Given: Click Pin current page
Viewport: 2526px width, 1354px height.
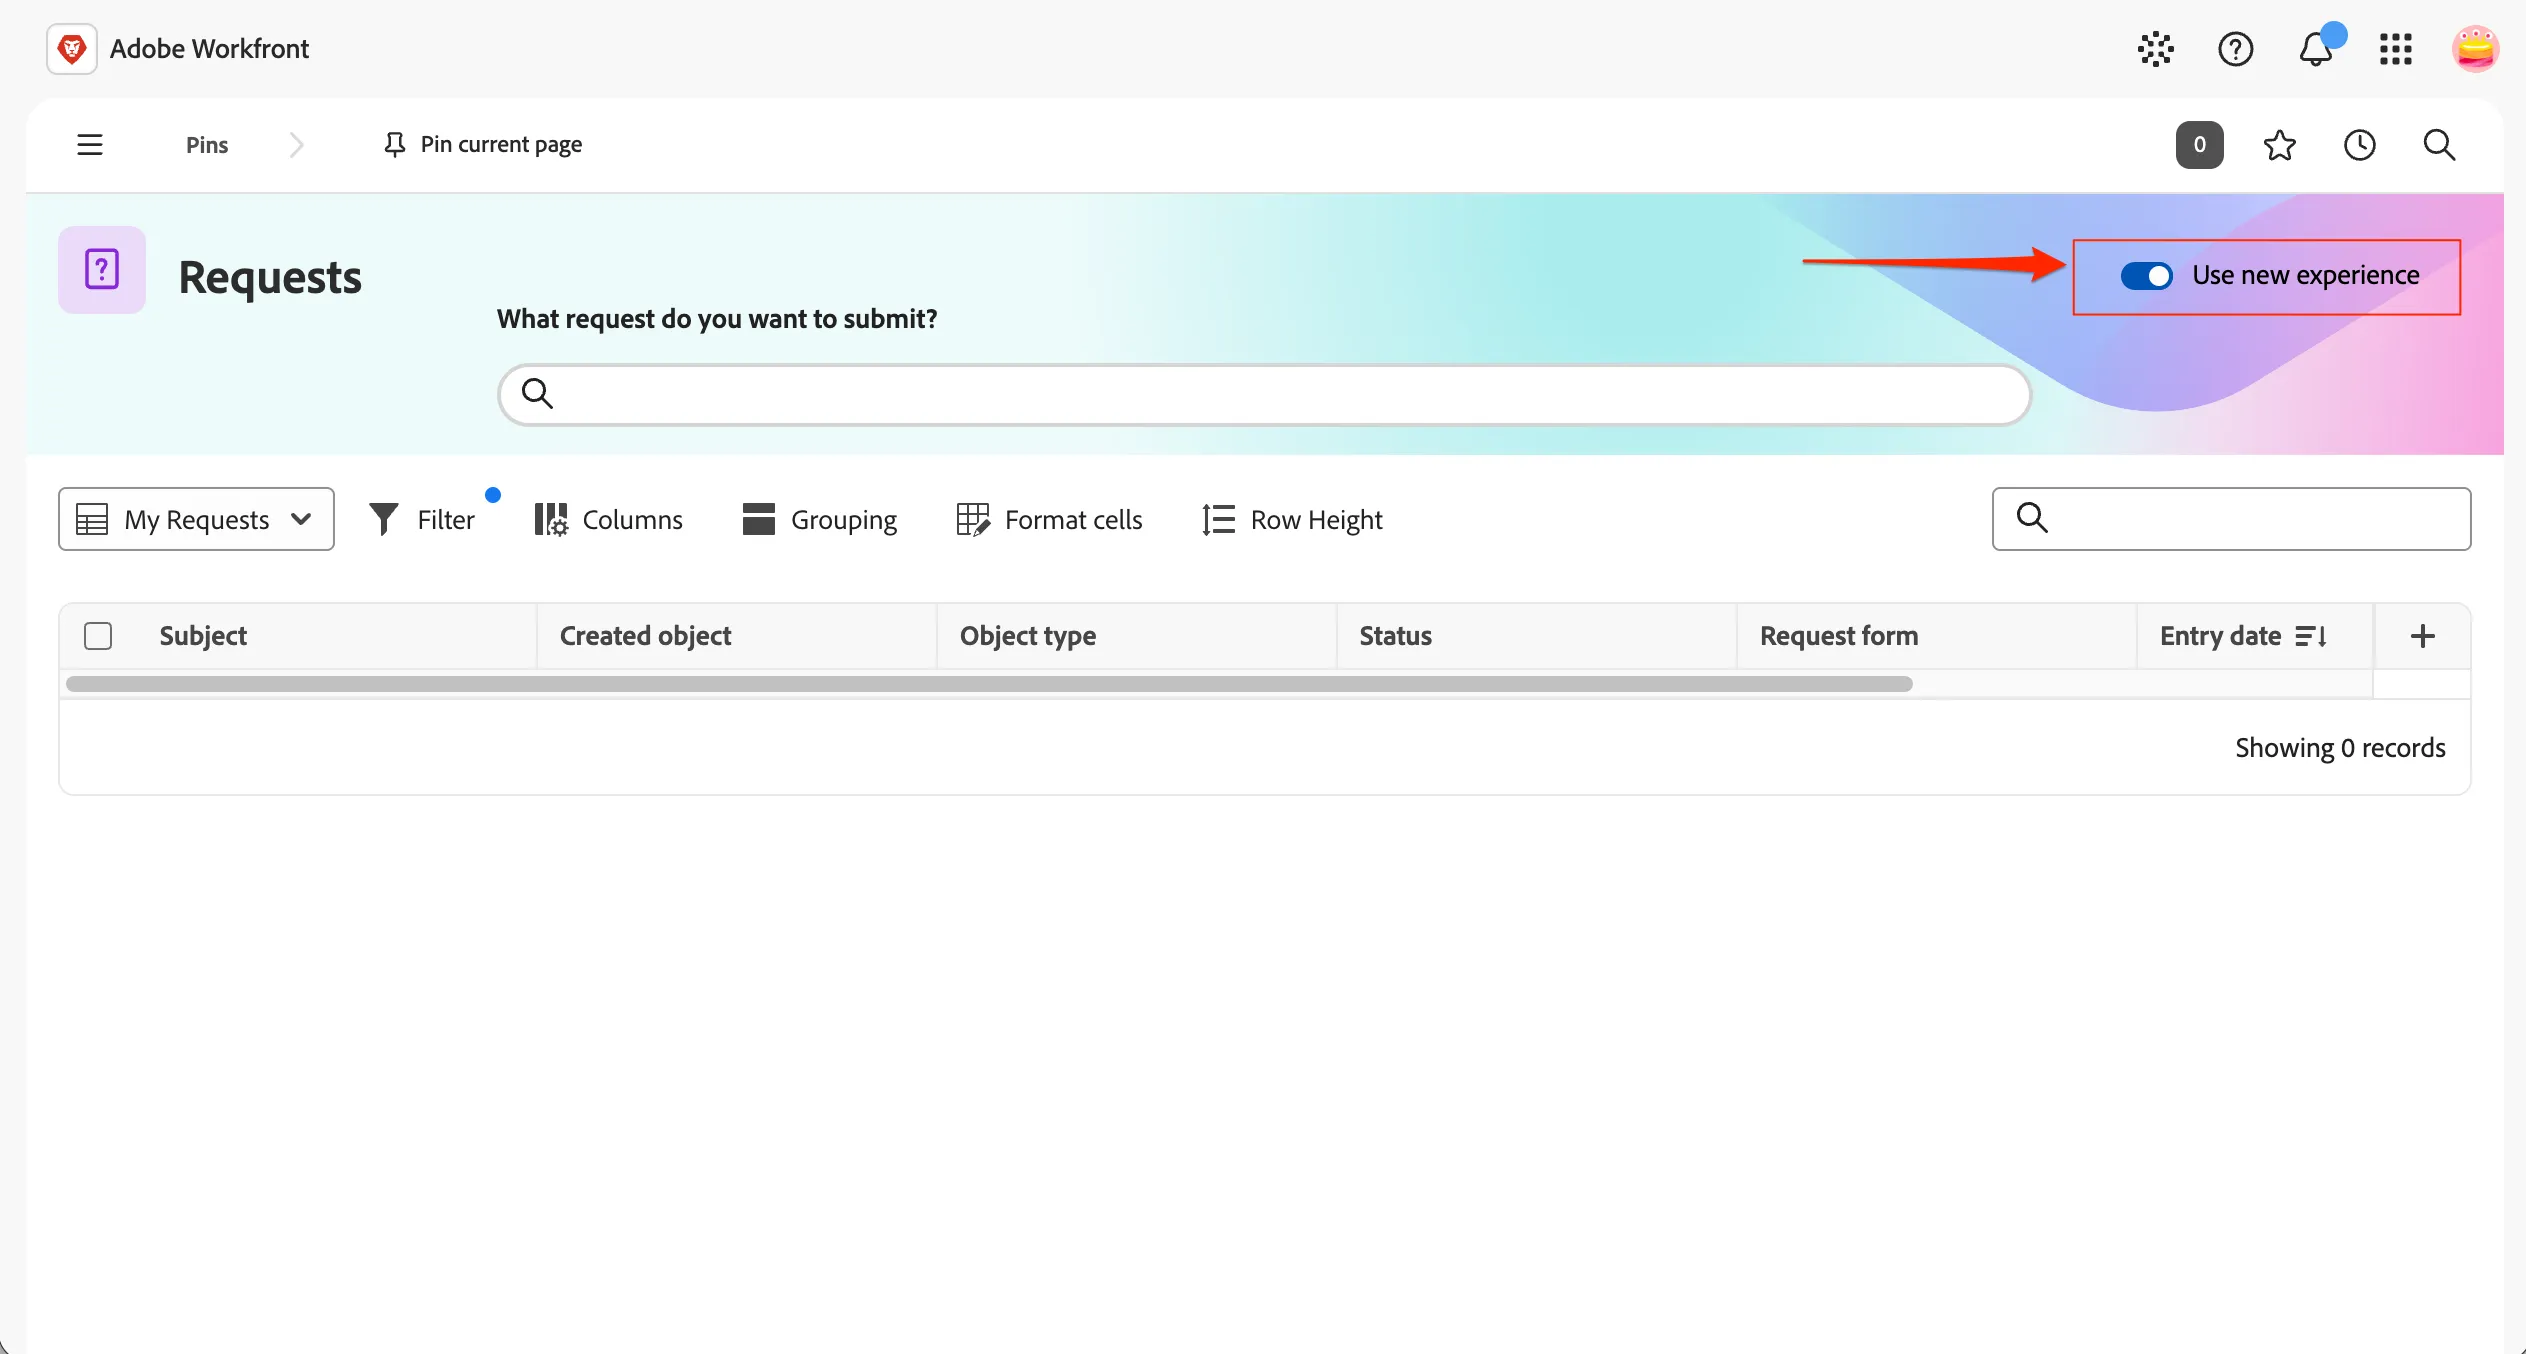Looking at the screenshot, I should click(x=482, y=145).
